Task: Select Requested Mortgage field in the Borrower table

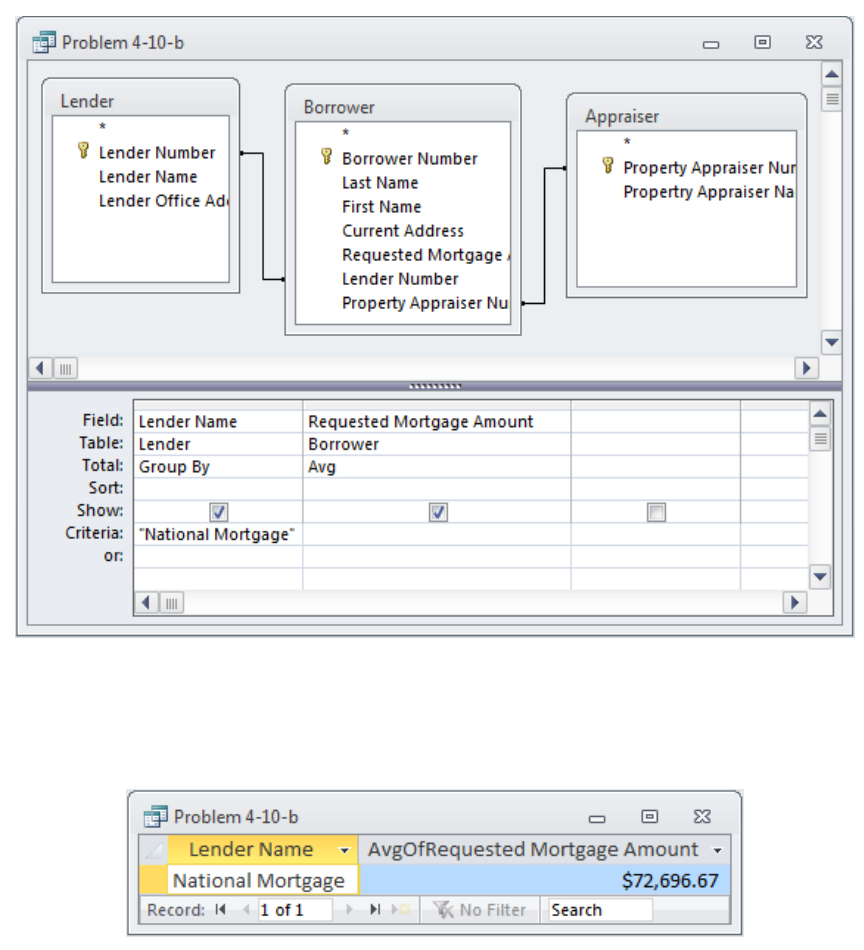Action: (x=426, y=255)
